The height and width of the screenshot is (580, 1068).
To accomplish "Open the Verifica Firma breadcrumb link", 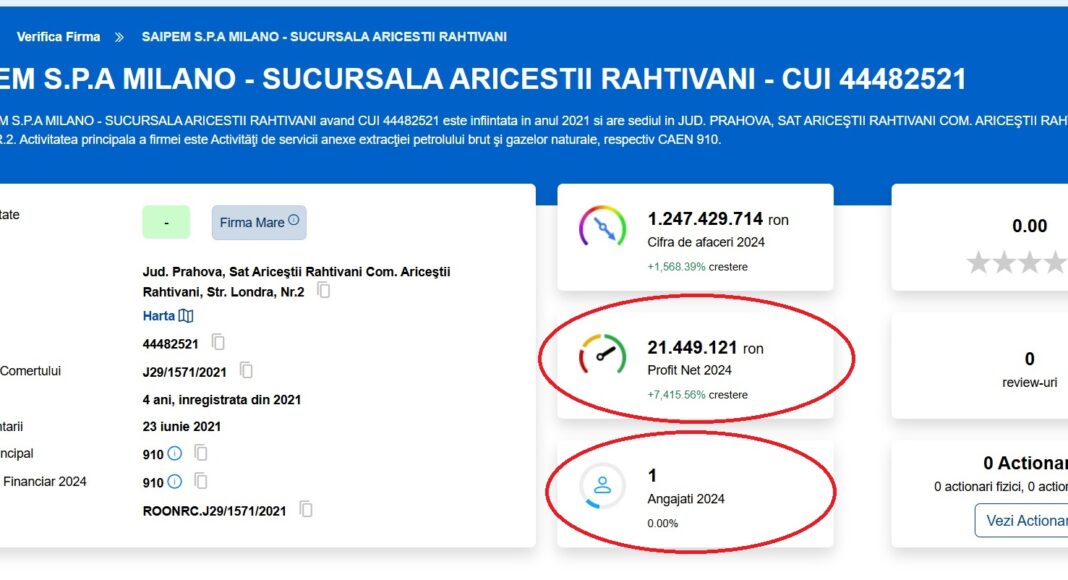I will tap(59, 37).
